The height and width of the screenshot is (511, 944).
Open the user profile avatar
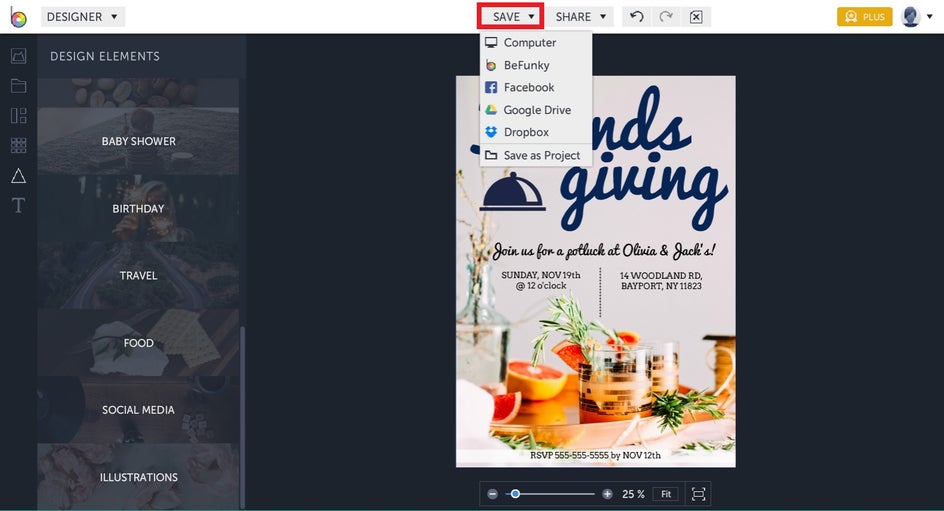(911, 17)
